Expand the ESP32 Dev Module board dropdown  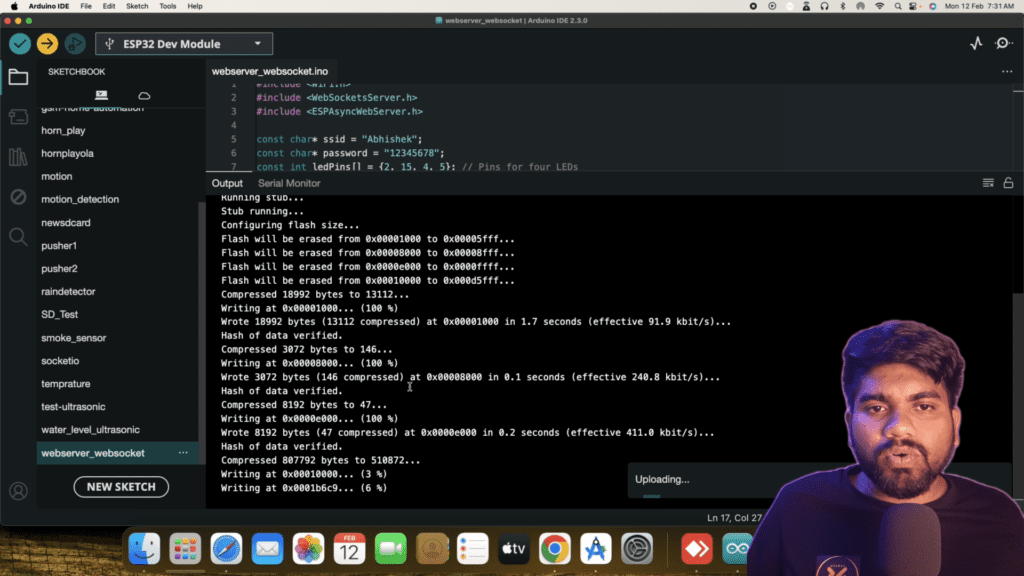coord(184,44)
